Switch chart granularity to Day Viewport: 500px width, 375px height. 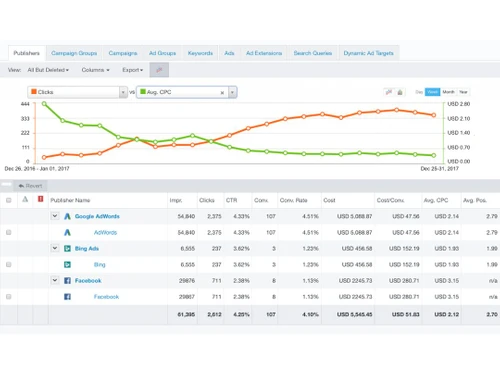click(419, 92)
